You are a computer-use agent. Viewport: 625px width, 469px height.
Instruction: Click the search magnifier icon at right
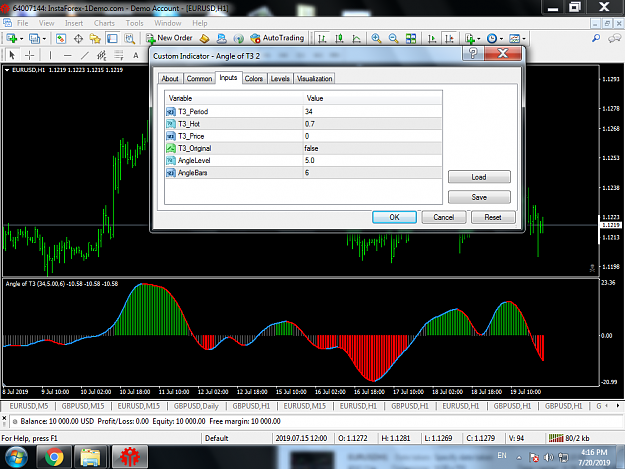coord(596,39)
